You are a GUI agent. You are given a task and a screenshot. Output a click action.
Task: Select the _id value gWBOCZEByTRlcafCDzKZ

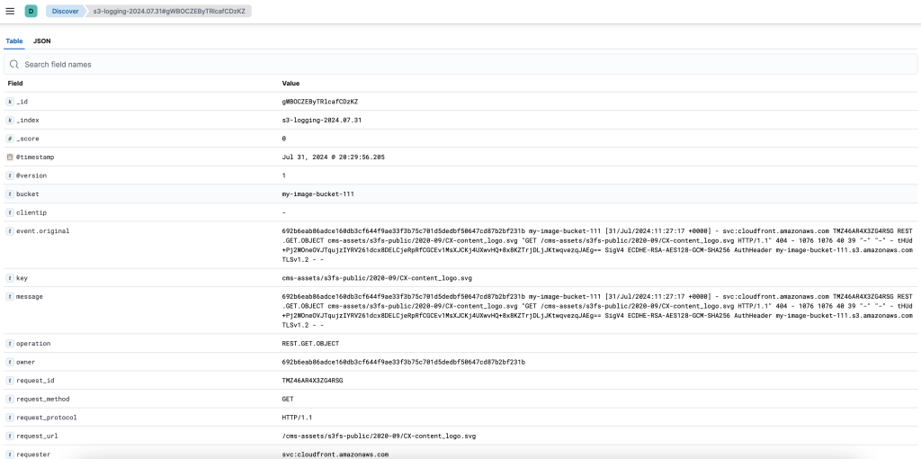[x=320, y=102]
